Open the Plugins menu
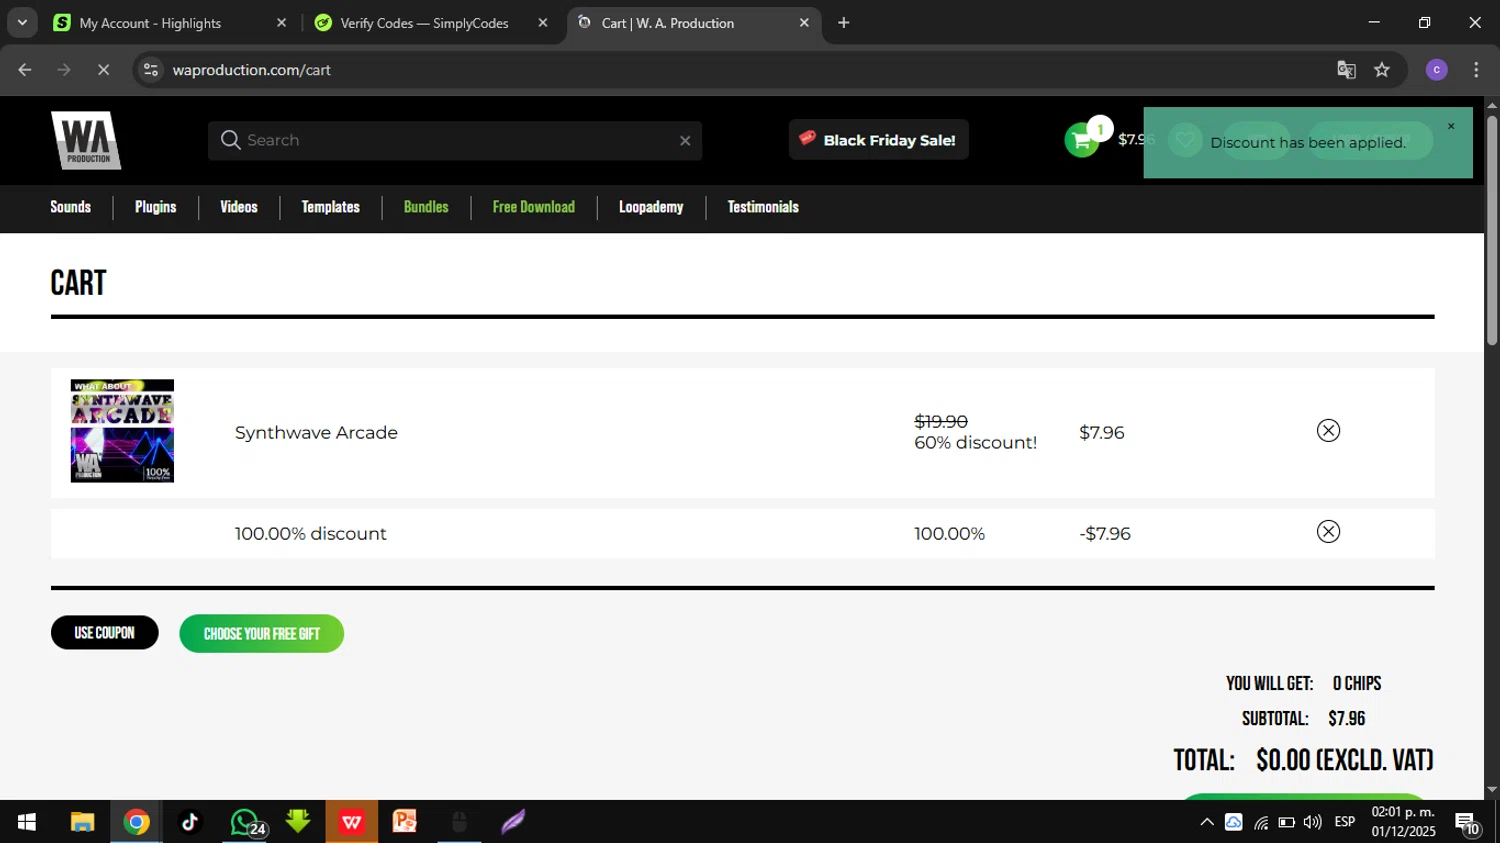This screenshot has width=1500, height=843. click(x=156, y=207)
